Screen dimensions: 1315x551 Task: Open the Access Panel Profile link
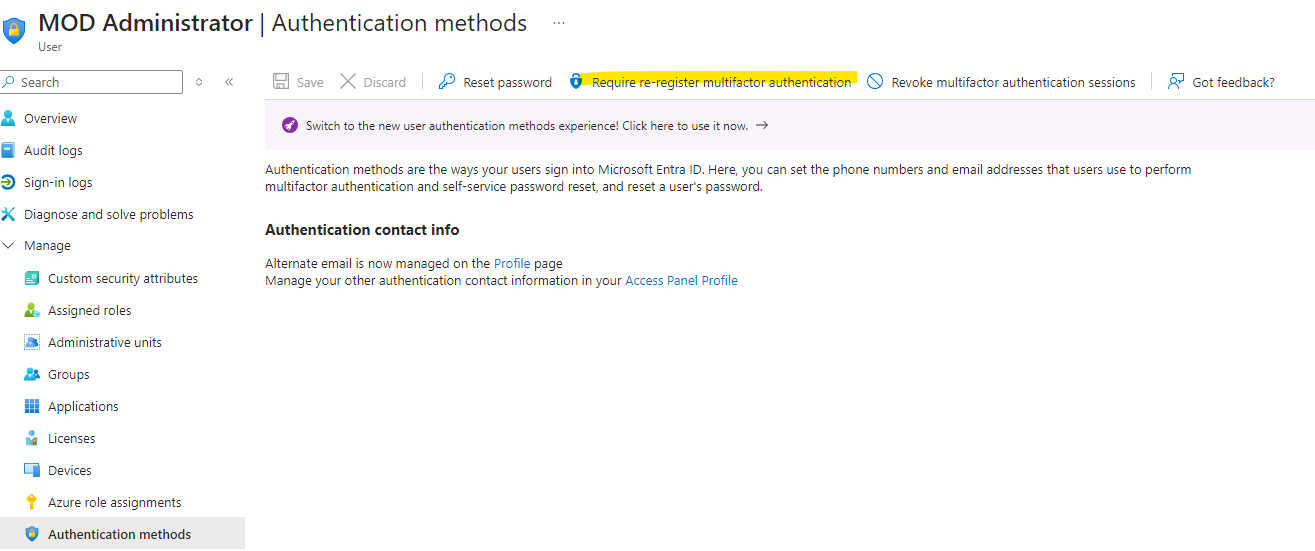682,281
